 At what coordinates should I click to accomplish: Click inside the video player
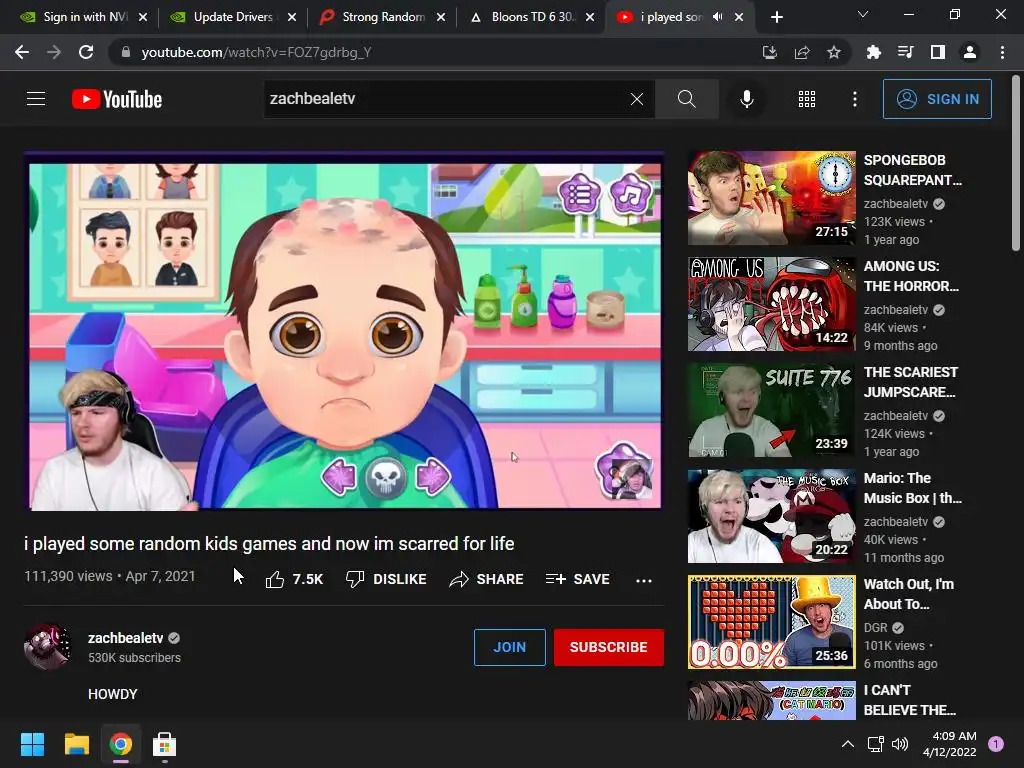(344, 330)
